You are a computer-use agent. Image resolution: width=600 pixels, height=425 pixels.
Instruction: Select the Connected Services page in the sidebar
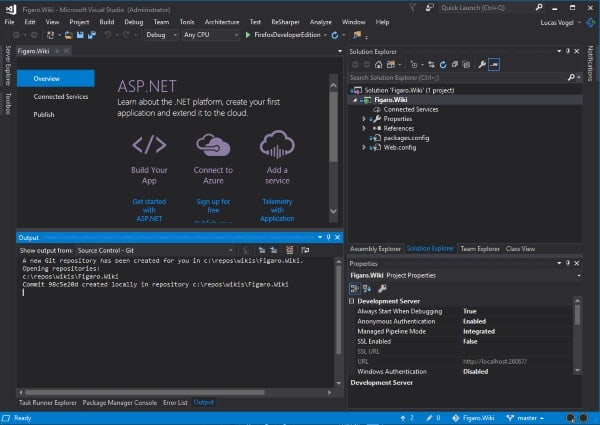60,97
